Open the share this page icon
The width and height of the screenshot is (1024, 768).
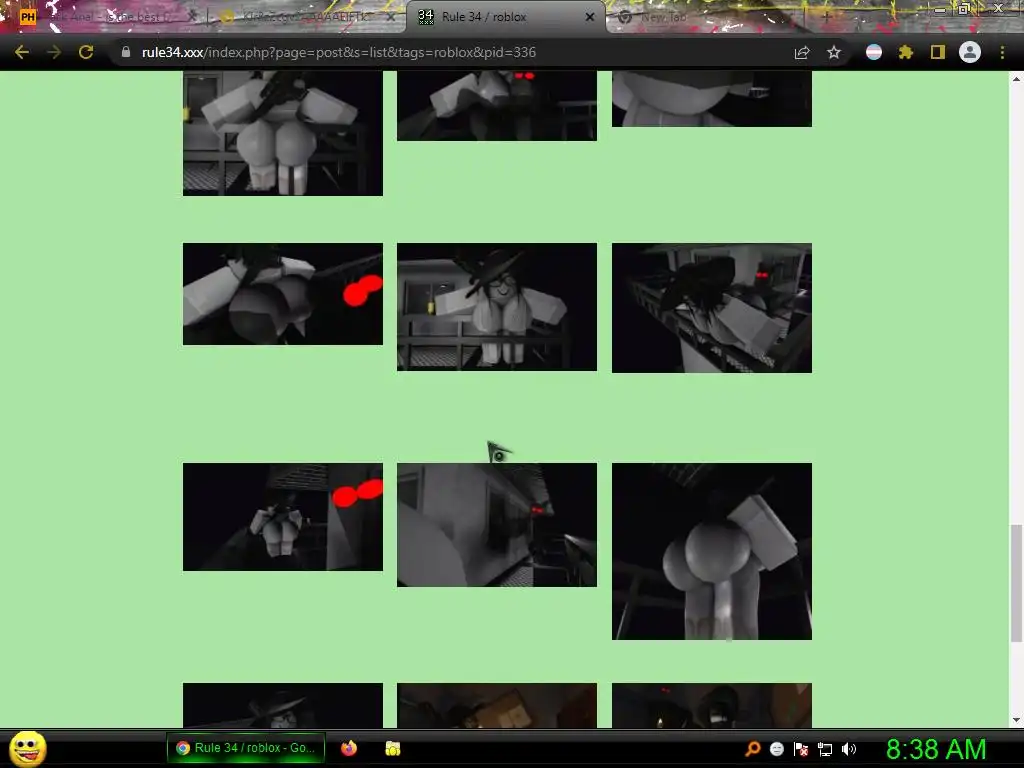point(802,52)
